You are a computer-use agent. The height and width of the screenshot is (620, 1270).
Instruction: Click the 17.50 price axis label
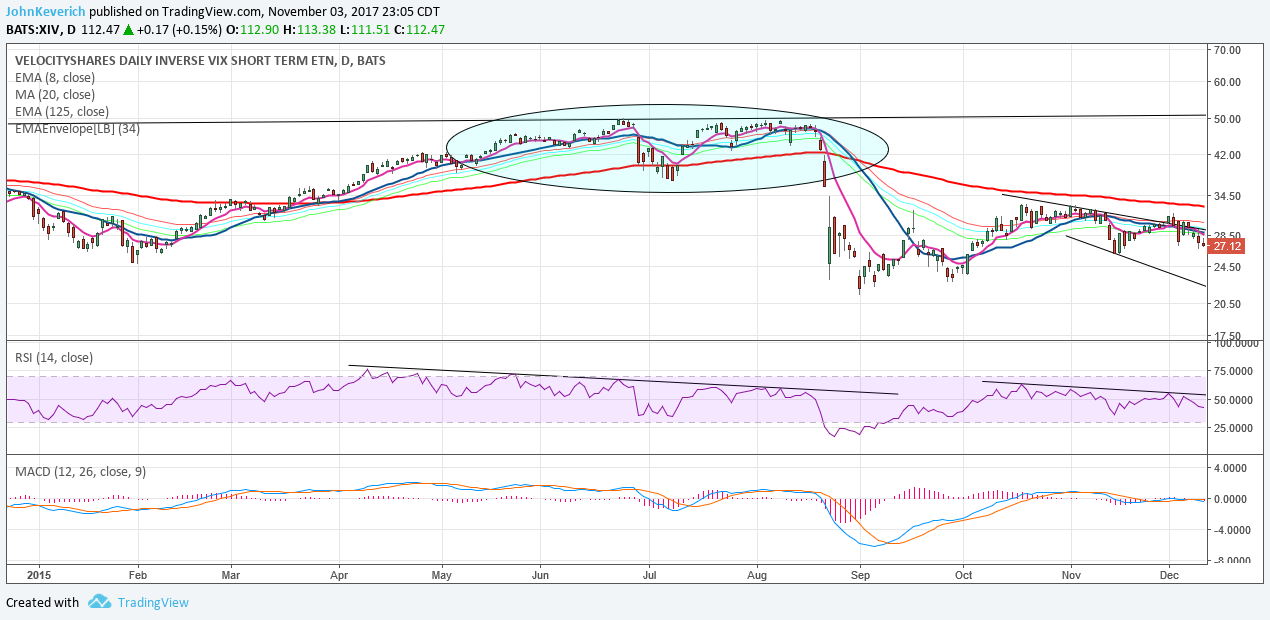pos(1227,336)
